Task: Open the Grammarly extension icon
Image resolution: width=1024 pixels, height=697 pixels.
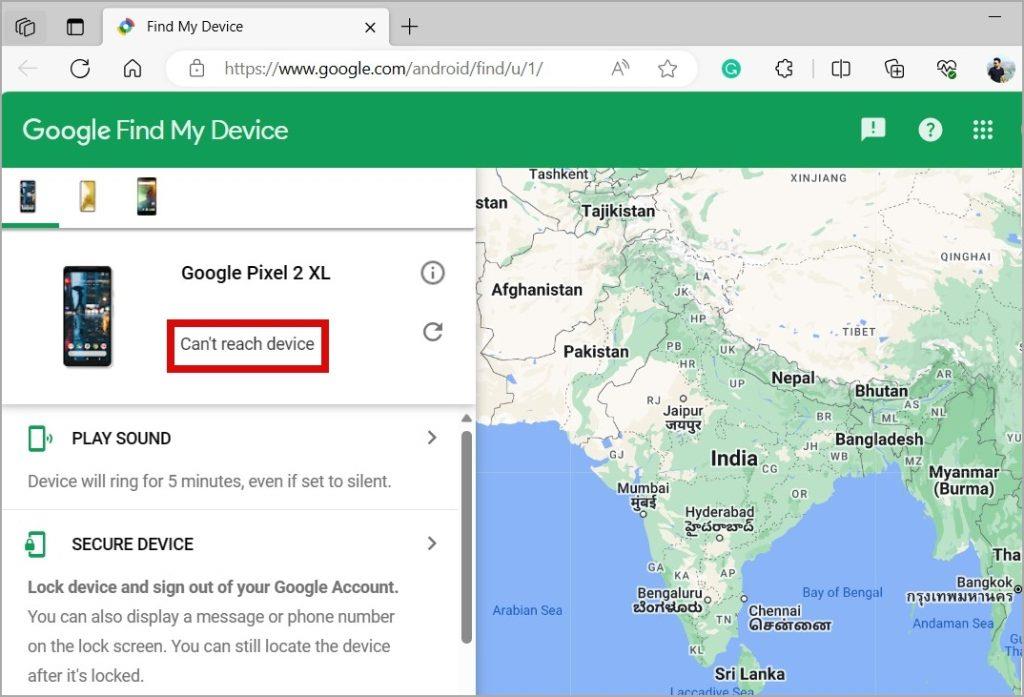Action: click(731, 68)
